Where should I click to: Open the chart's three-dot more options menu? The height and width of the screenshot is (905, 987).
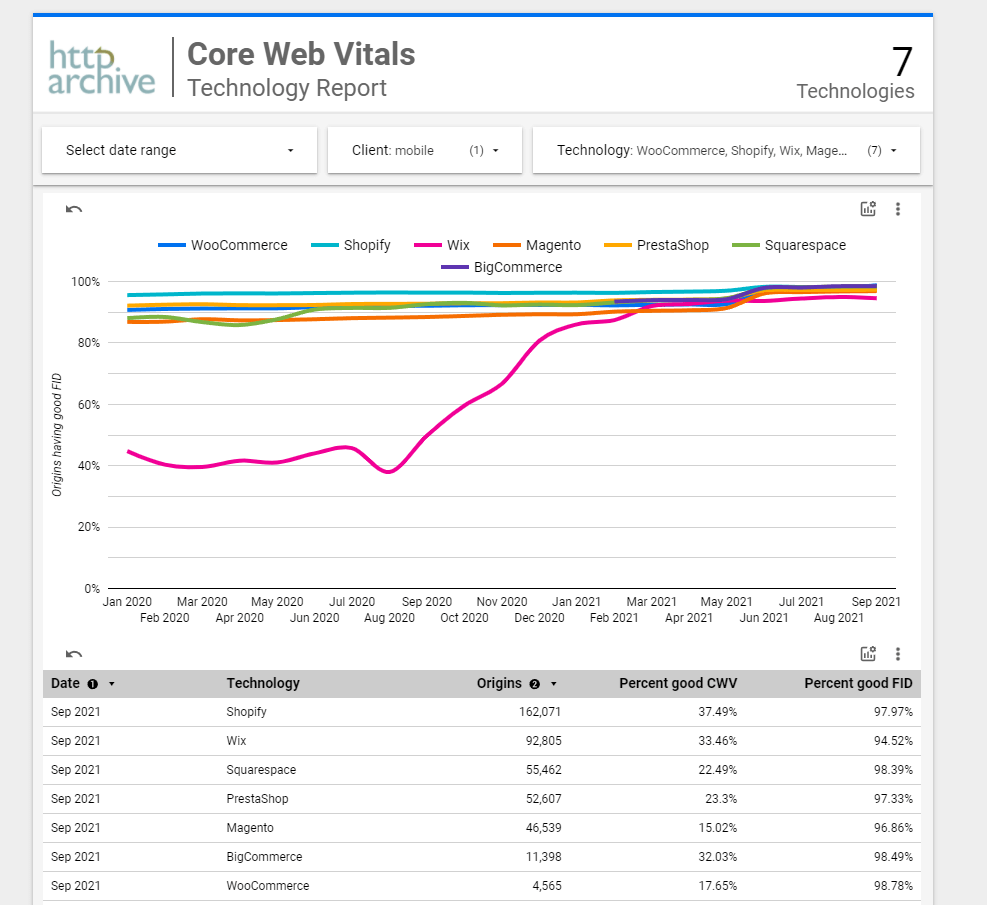(x=898, y=209)
